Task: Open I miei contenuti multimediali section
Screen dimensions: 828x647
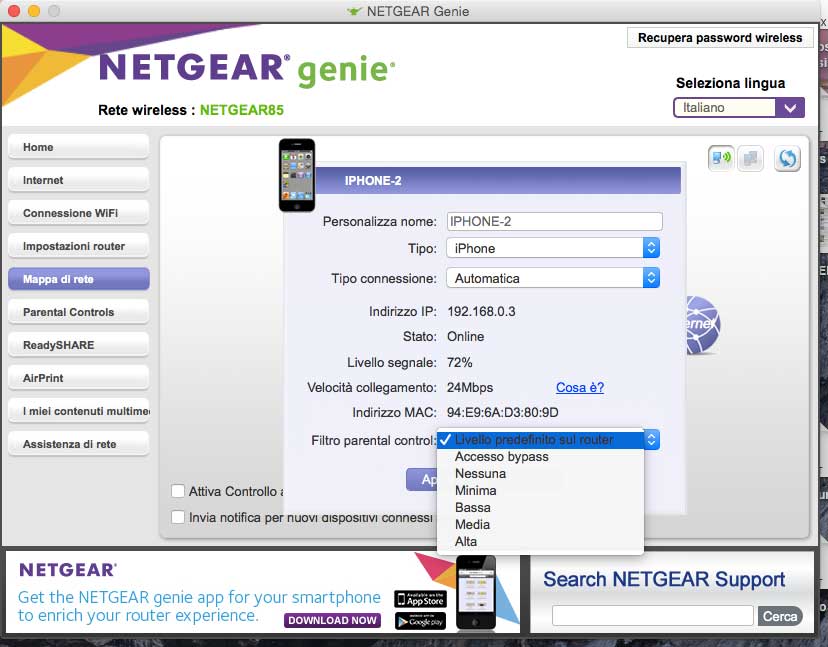Action: pos(79,411)
